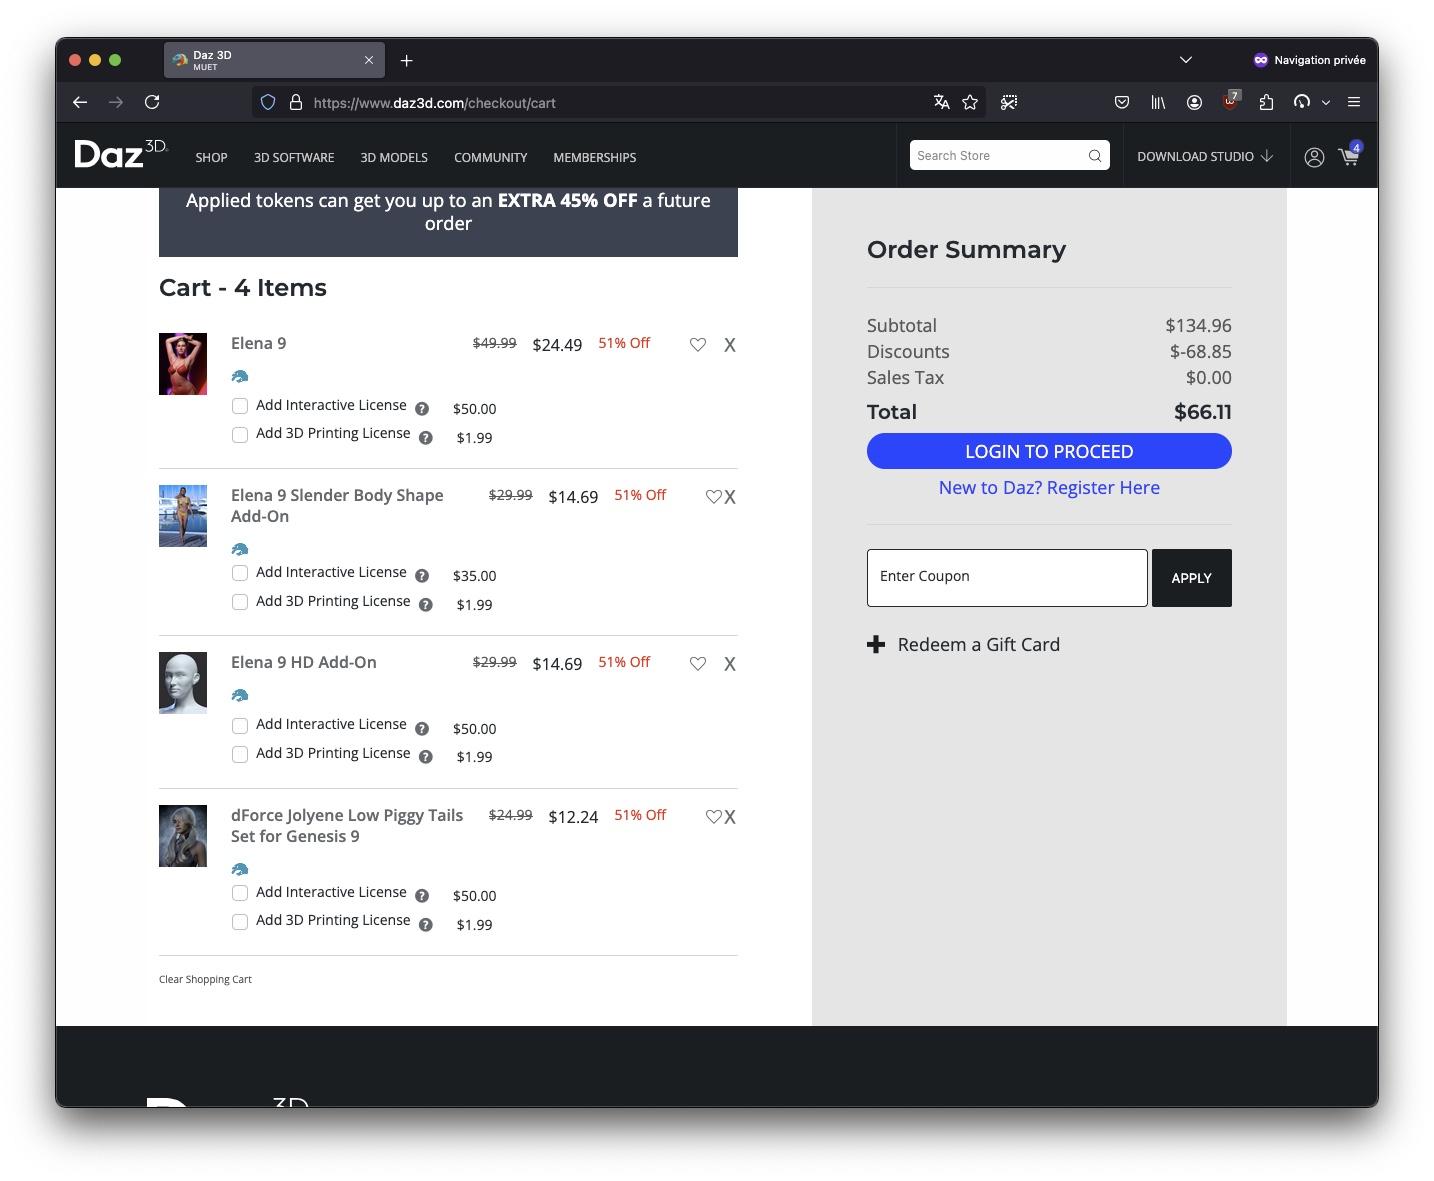Viewport: 1434px width, 1181px height.
Task: Go back to the previous page
Action: [80, 102]
